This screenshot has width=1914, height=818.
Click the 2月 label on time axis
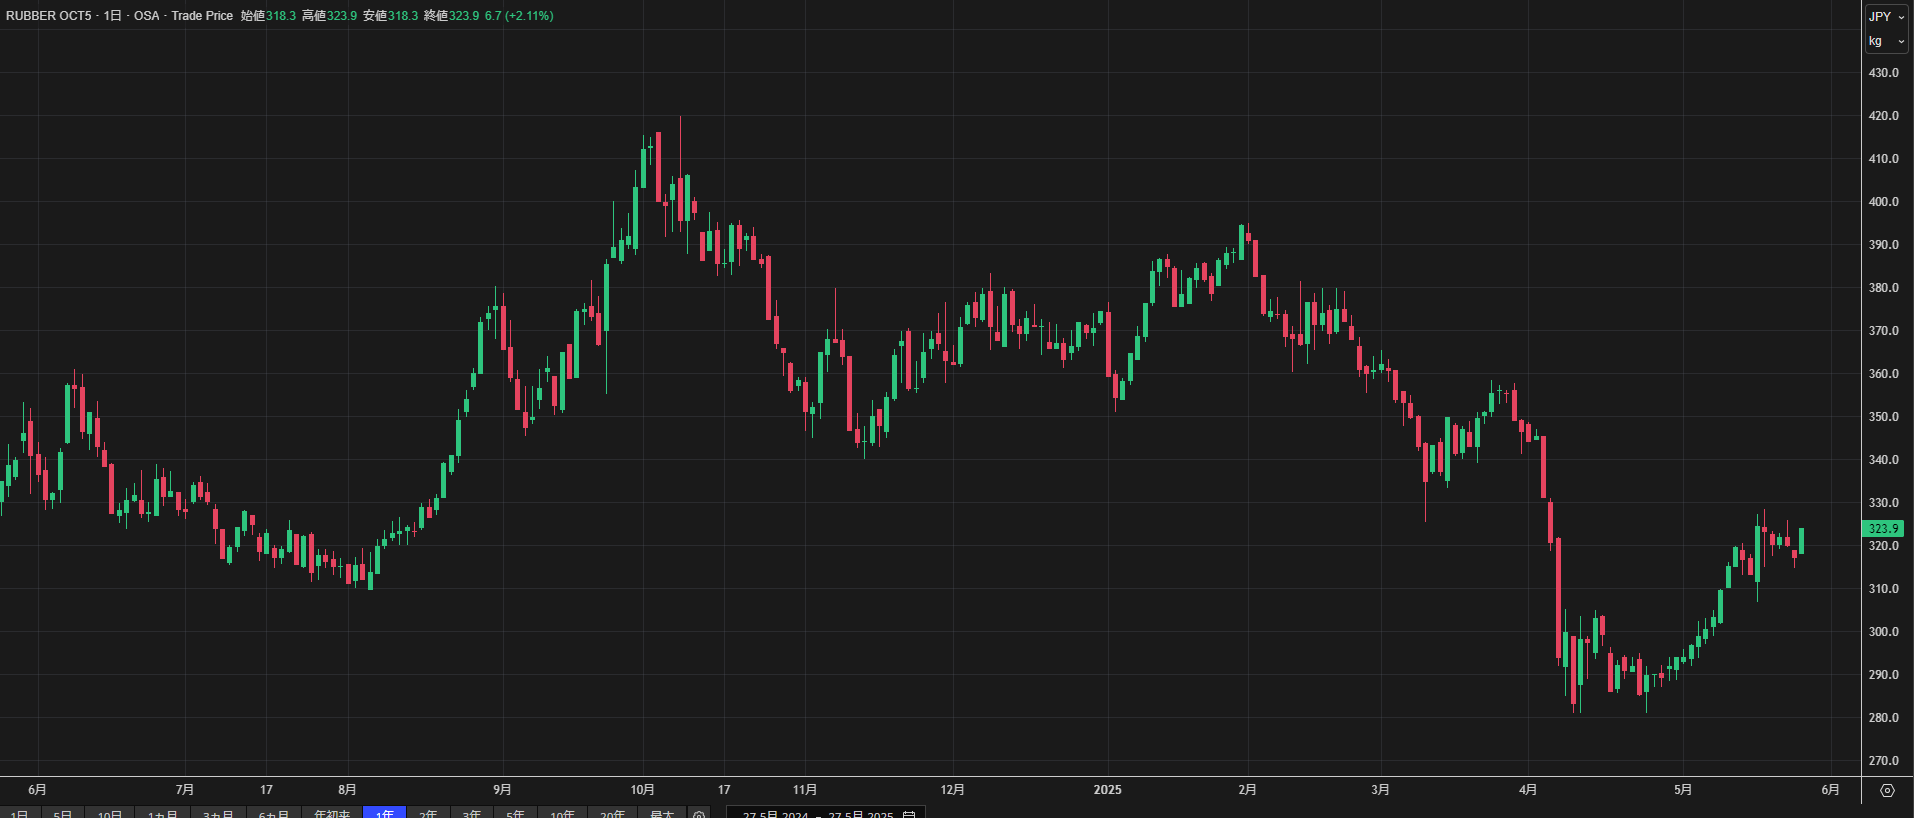(x=1247, y=790)
